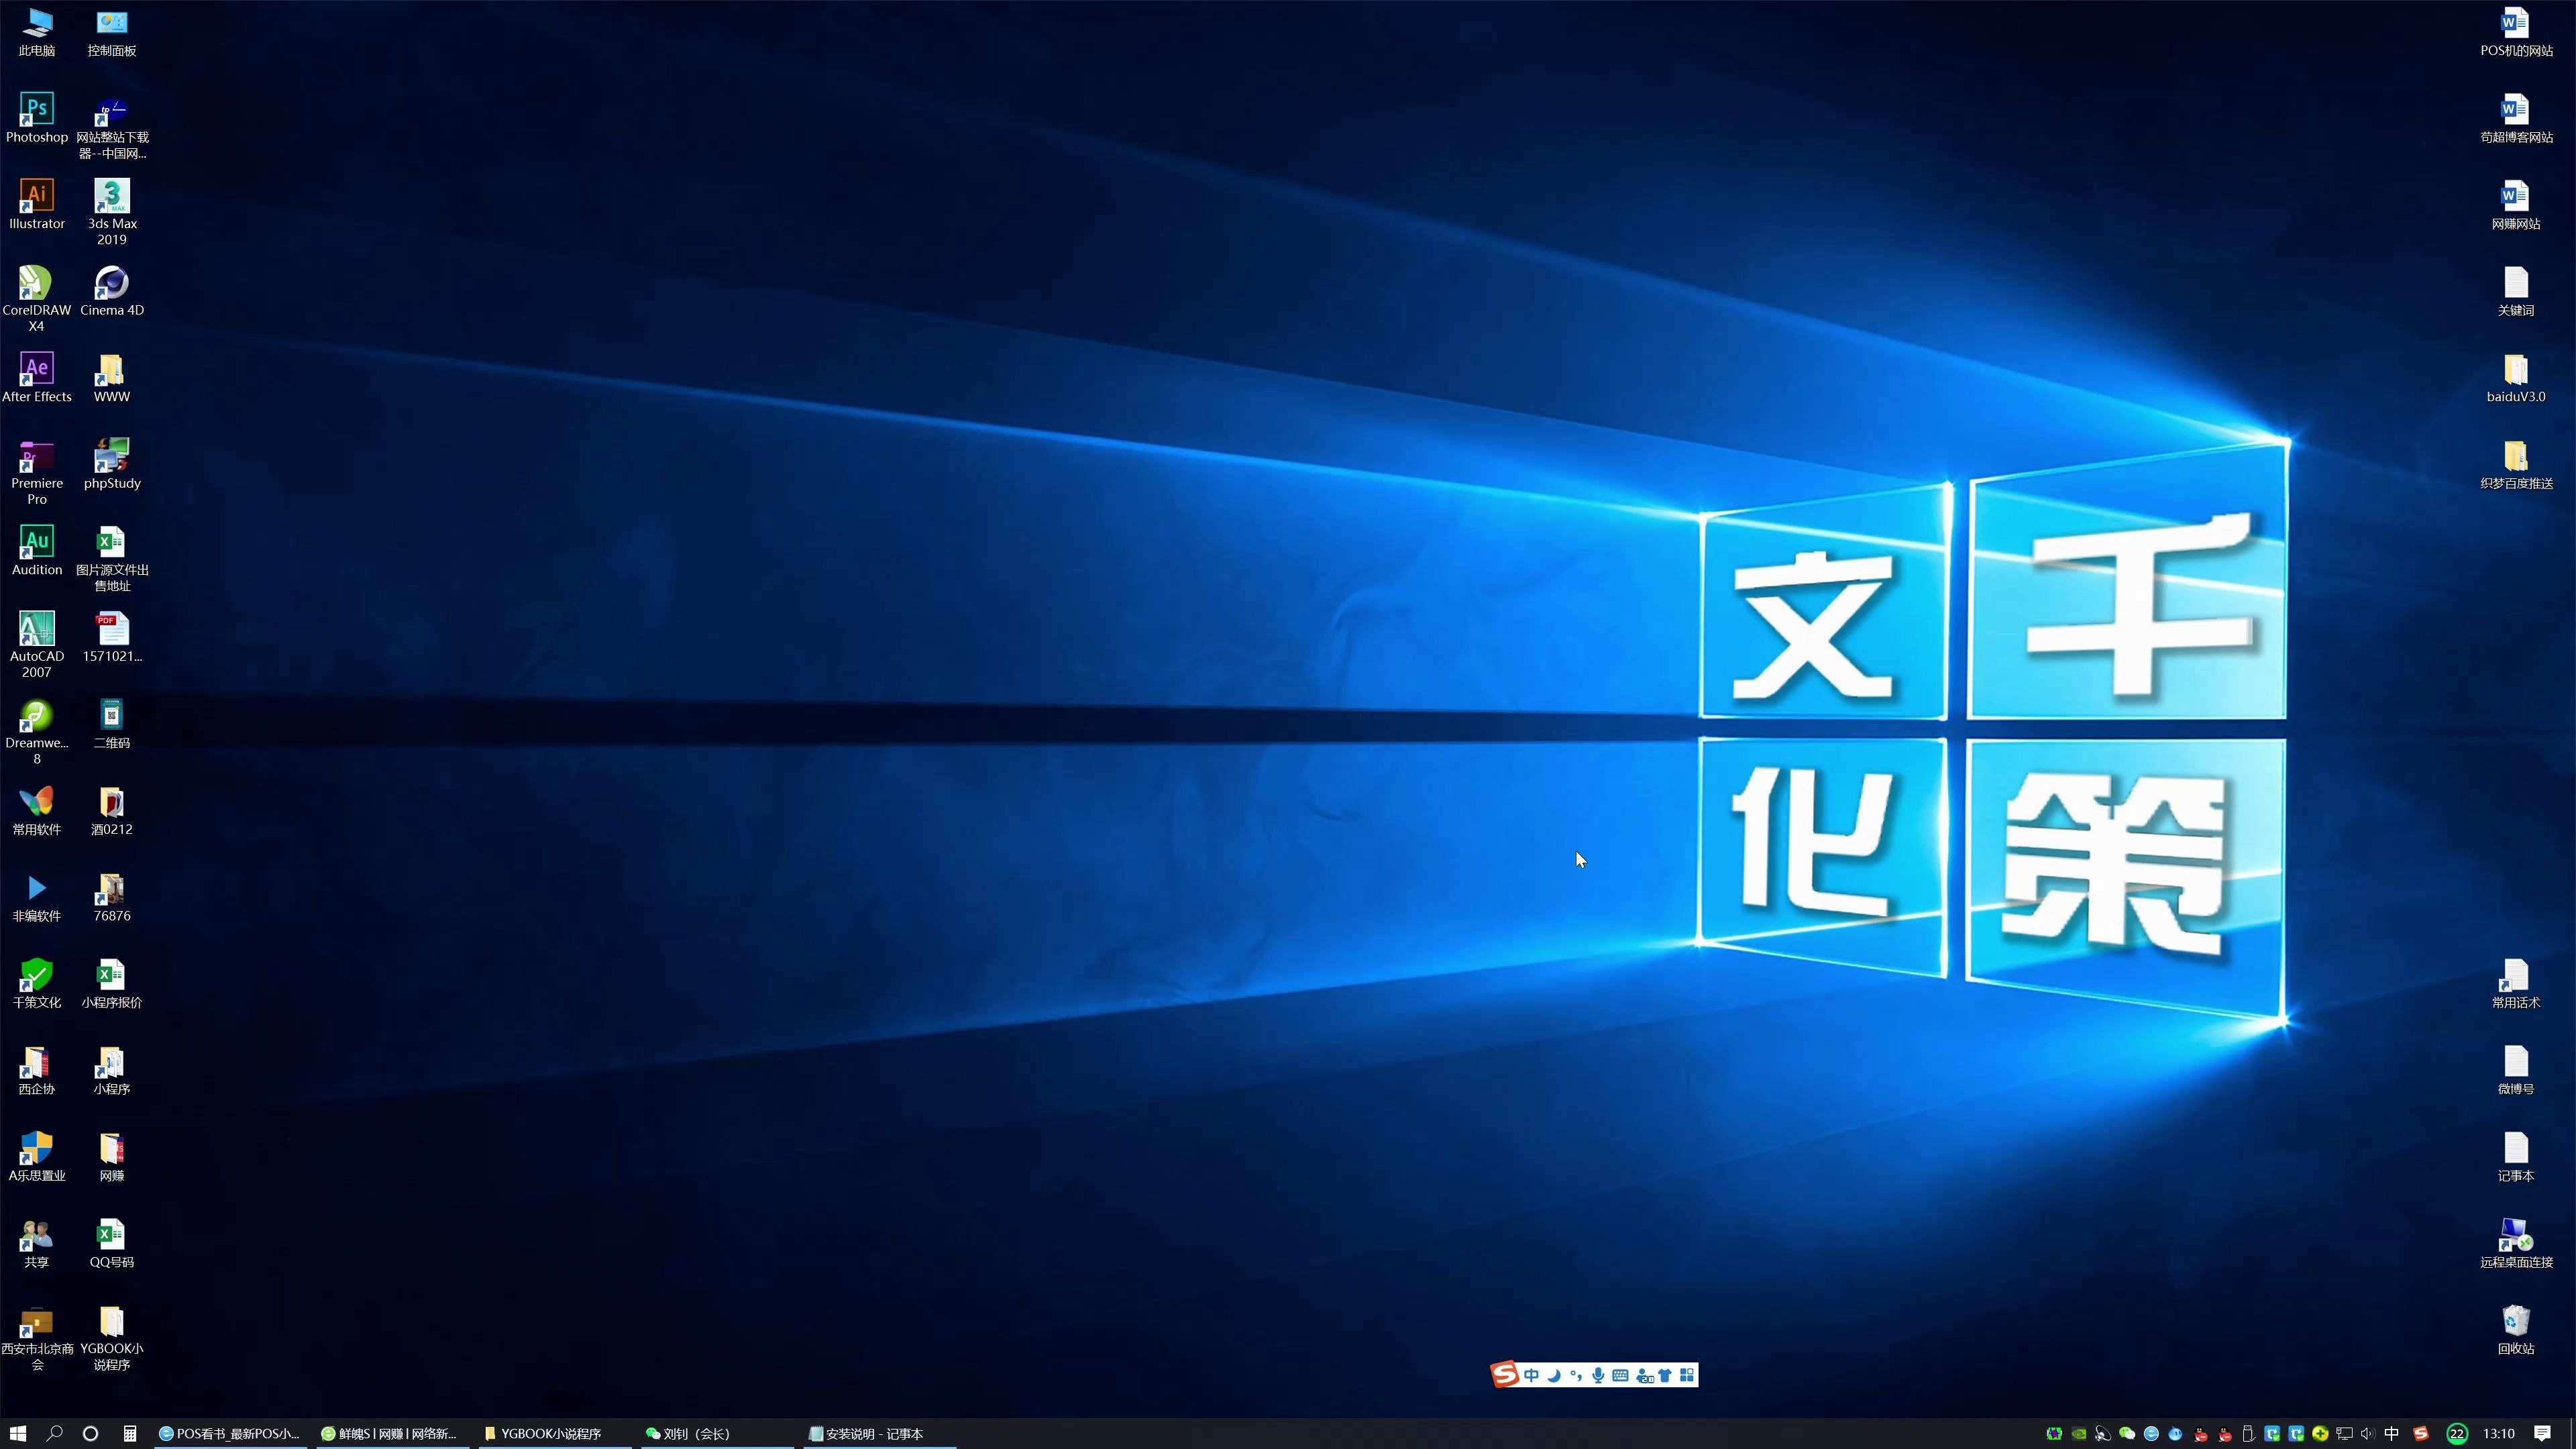Open the Windows Start menu

pyautogui.click(x=18, y=1433)
